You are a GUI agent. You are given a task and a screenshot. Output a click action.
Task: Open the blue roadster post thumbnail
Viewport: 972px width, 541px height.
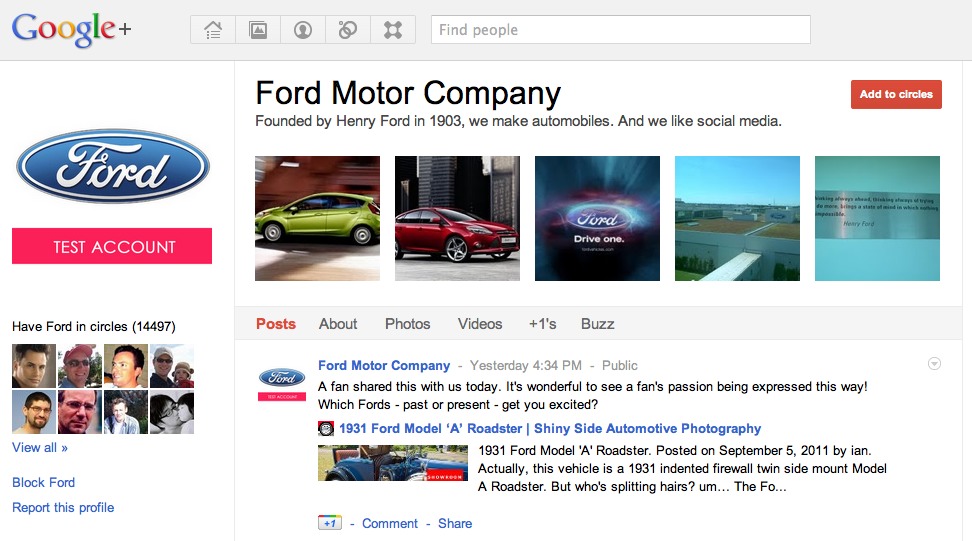(393, 463)
